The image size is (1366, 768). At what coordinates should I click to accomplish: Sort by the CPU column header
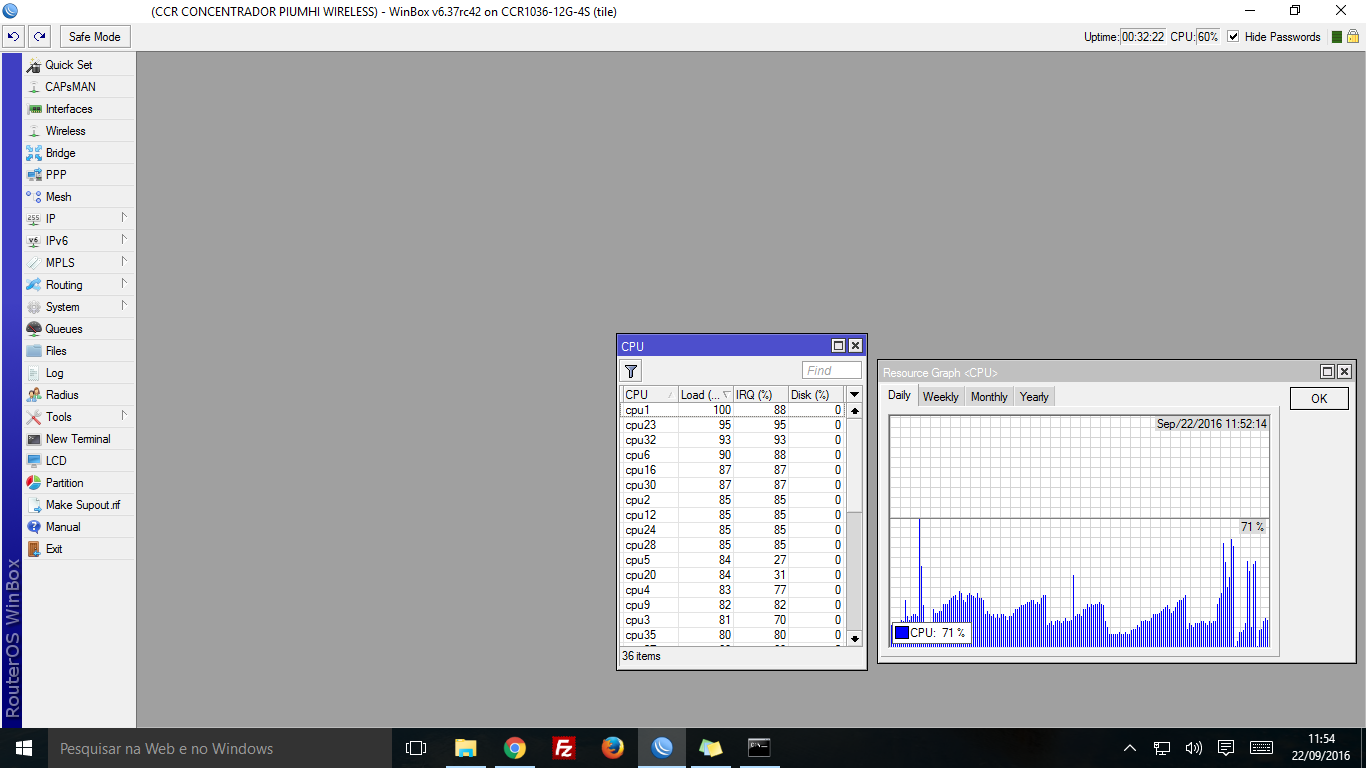coord(649,395)
